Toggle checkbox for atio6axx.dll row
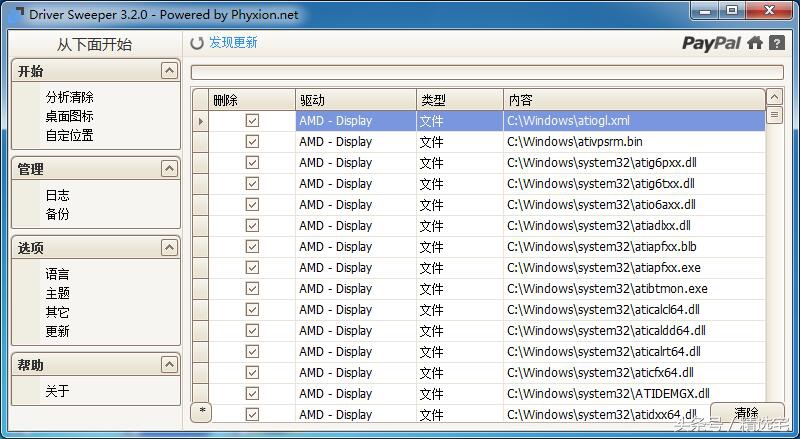The image size is (800, 439). pyautogui.click(x=252, y=204)
